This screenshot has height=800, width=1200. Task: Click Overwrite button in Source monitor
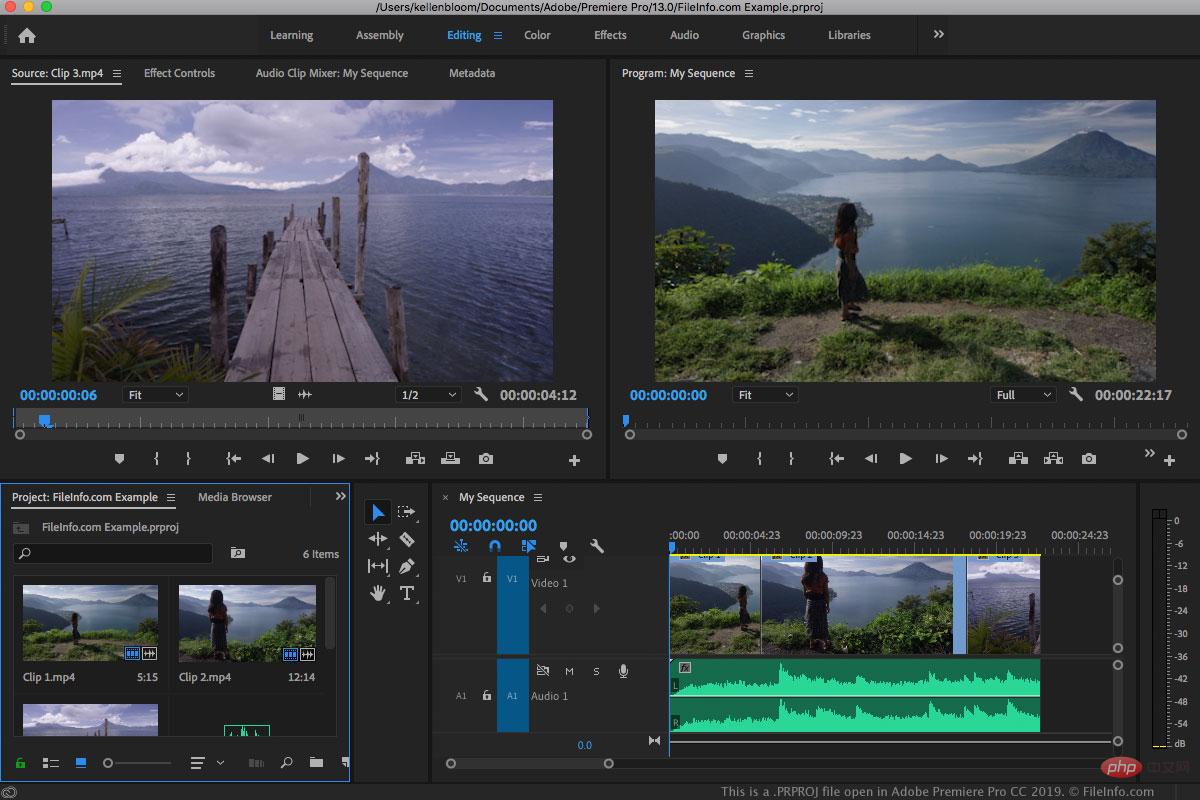[451, 459]
